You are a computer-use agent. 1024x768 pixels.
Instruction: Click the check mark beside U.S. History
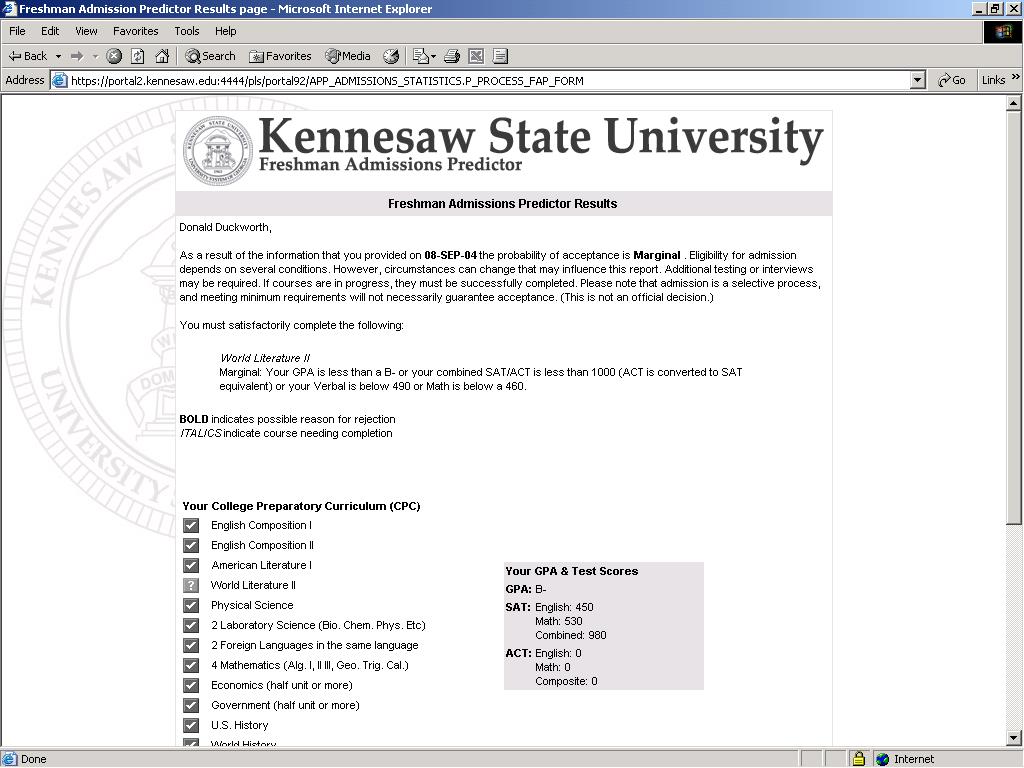(x=191, y=726)
